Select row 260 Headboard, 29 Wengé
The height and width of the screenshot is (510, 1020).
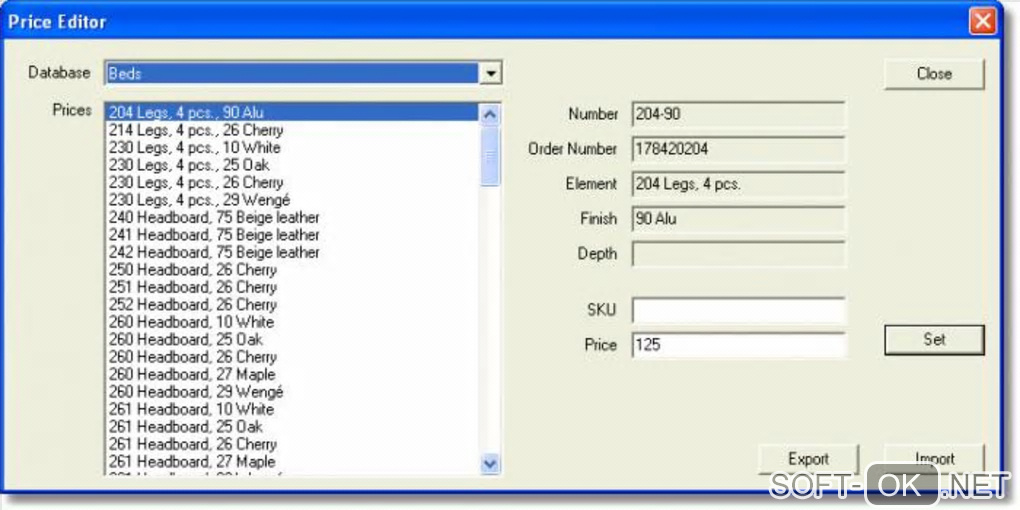pos(293,392)
